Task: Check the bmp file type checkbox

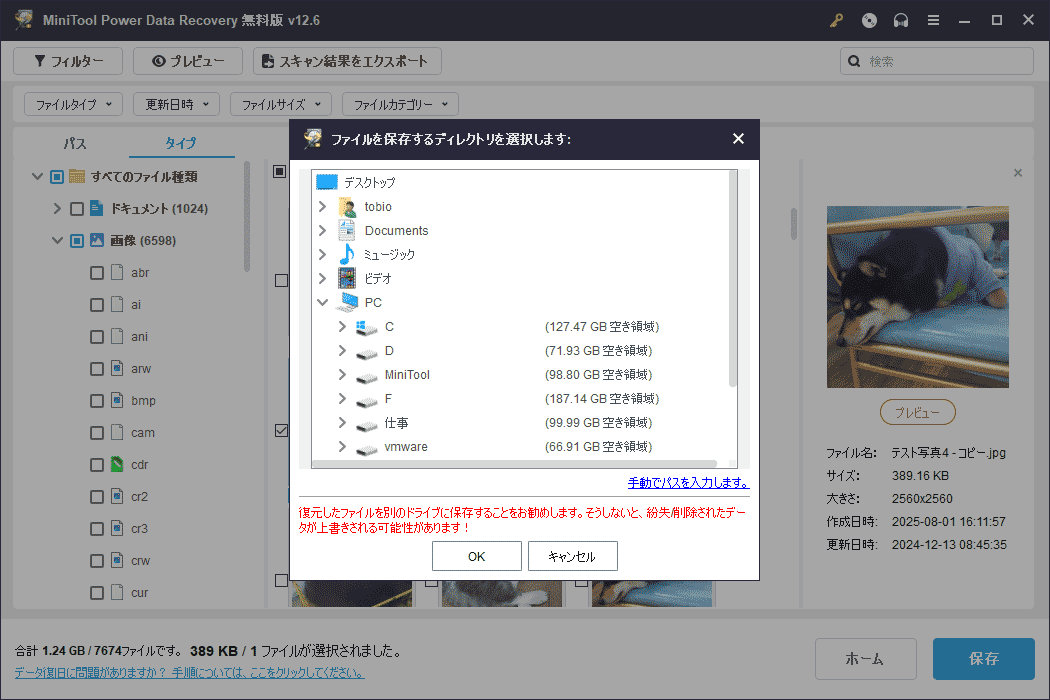Action: [x=96, y=400]
